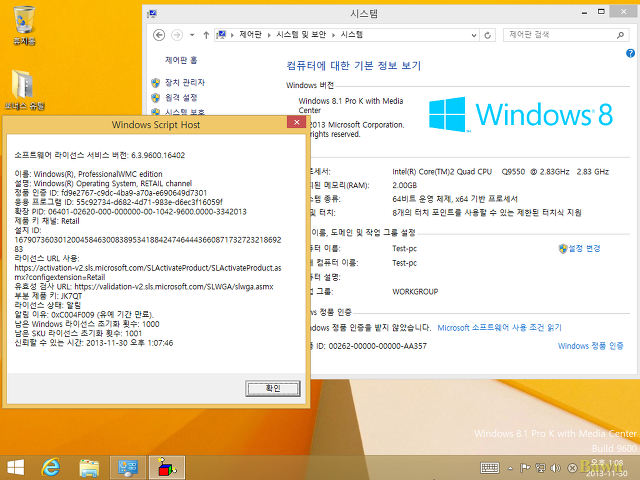Click the 'Windows 8.1 Pro K with Media Center' edition text

pyautogui.click(x=351, y=105)
